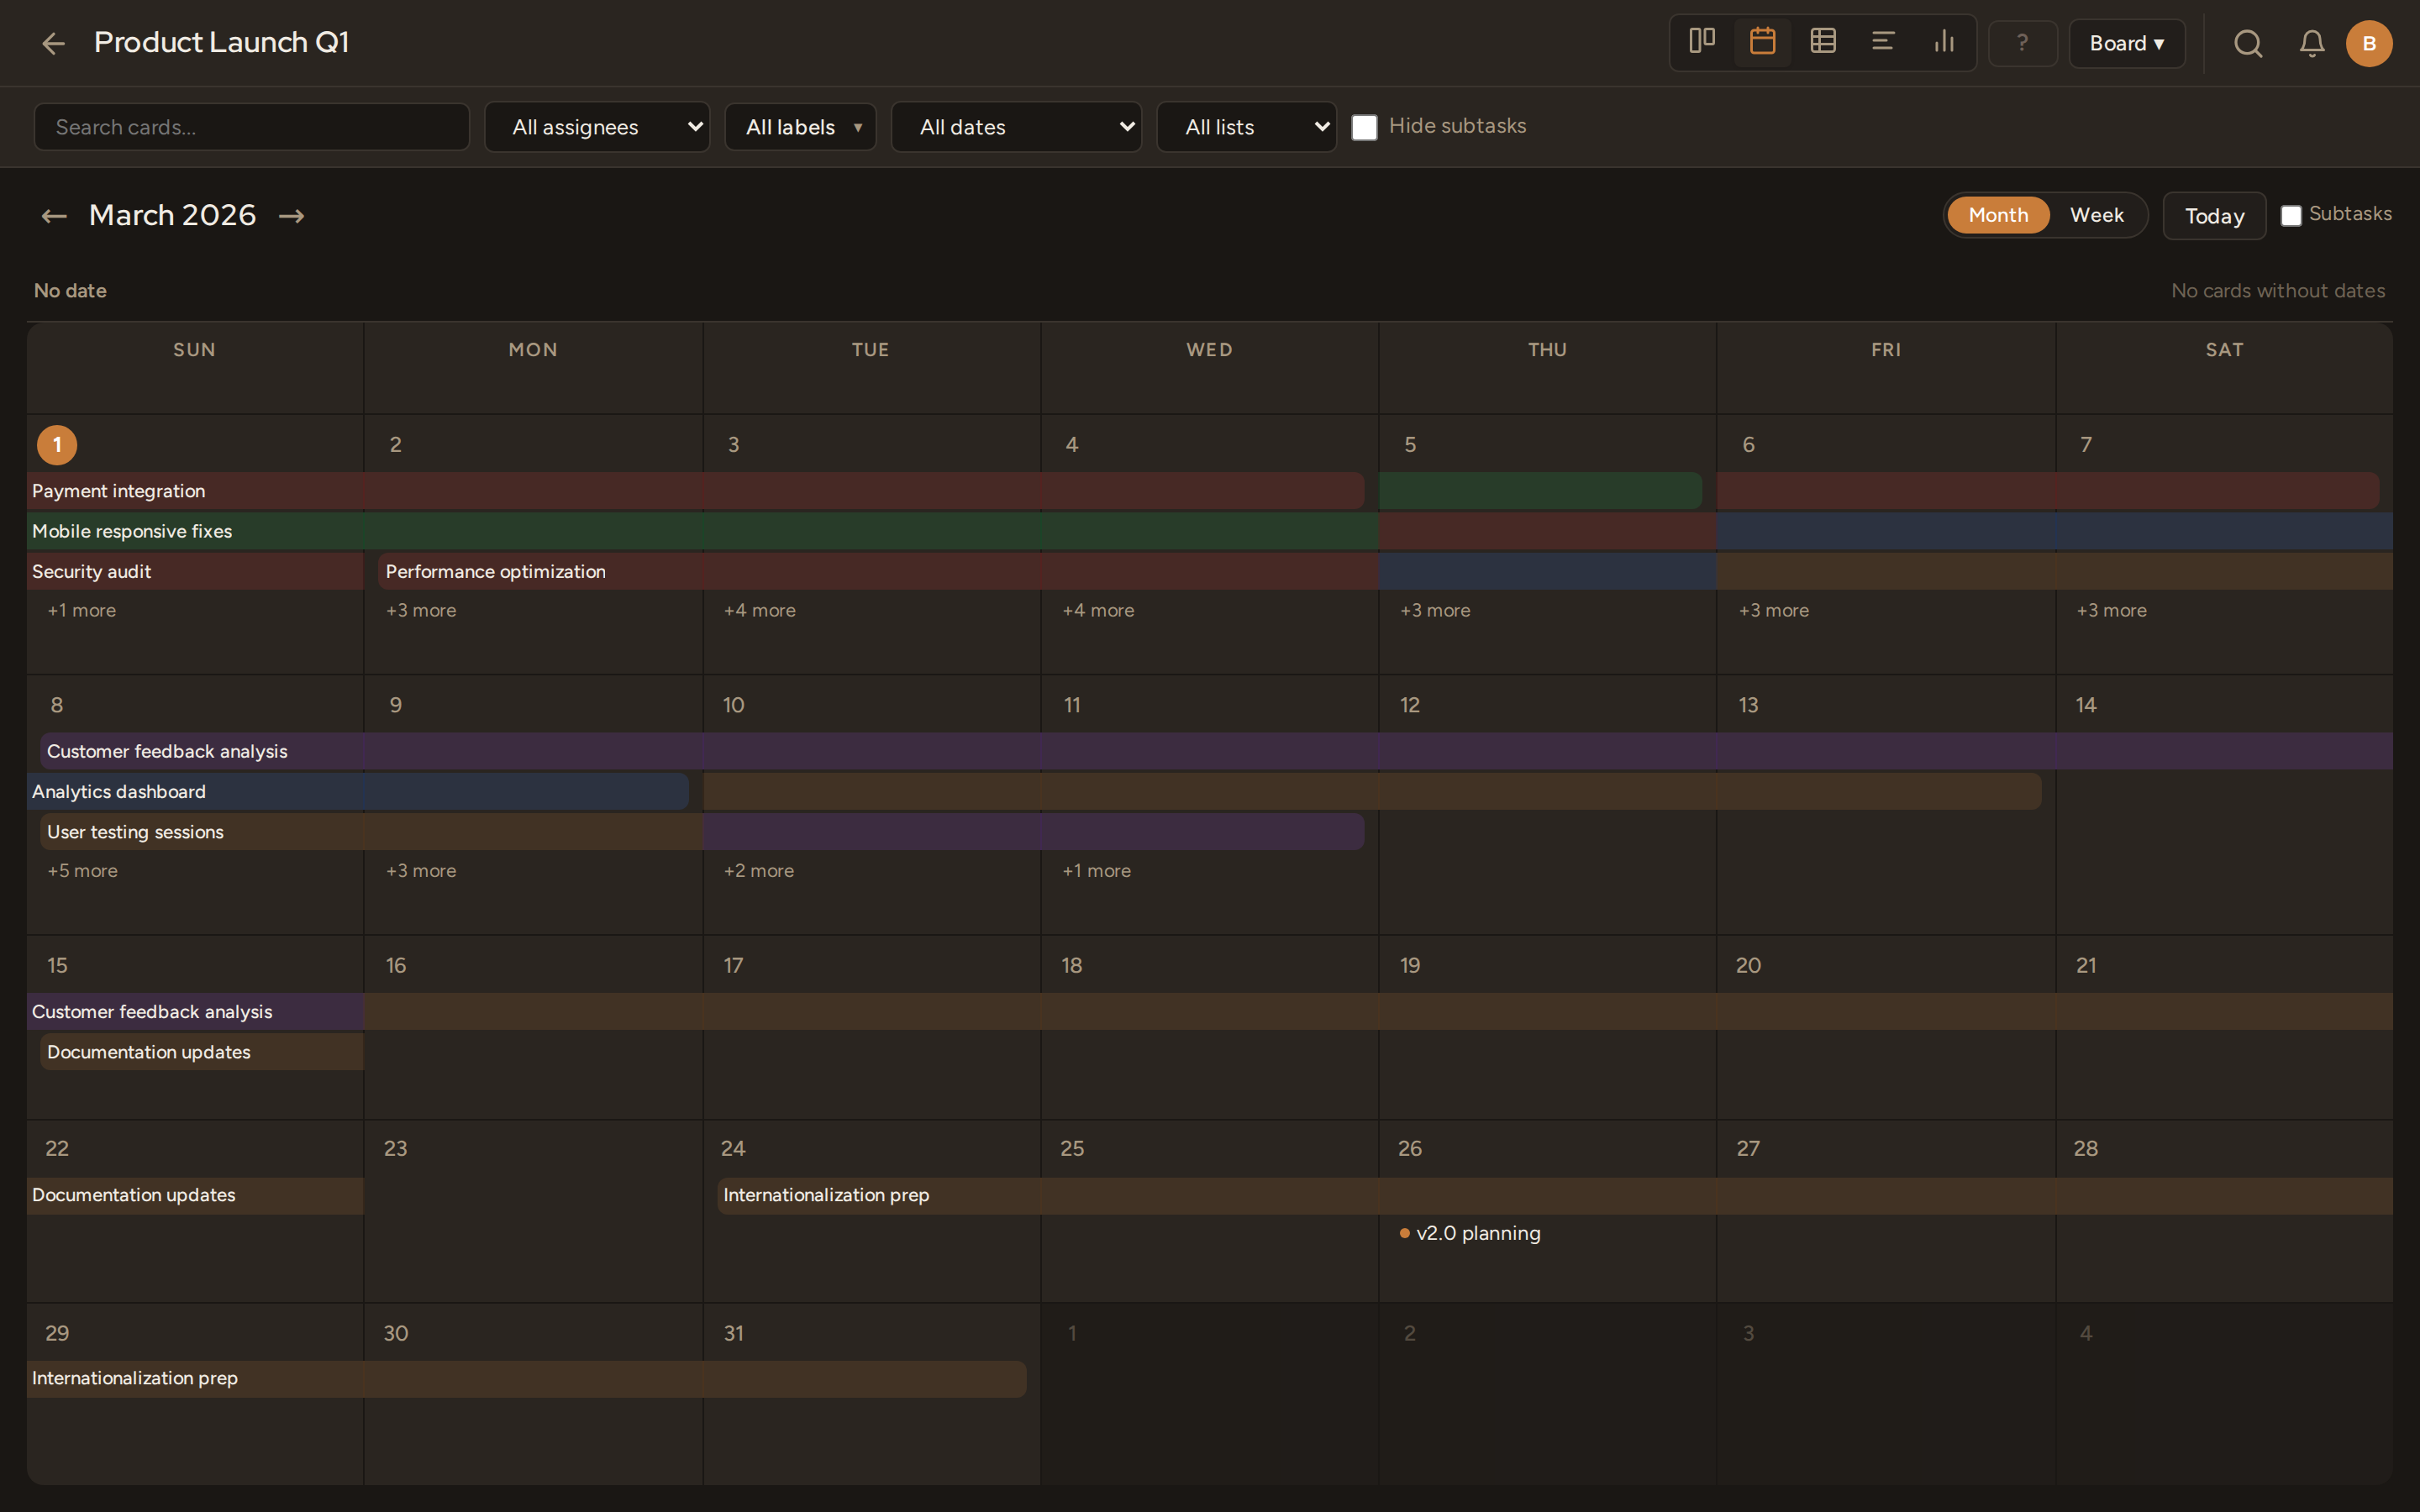
Task: Go back with top-left arrow
Action: pos(53,44)
